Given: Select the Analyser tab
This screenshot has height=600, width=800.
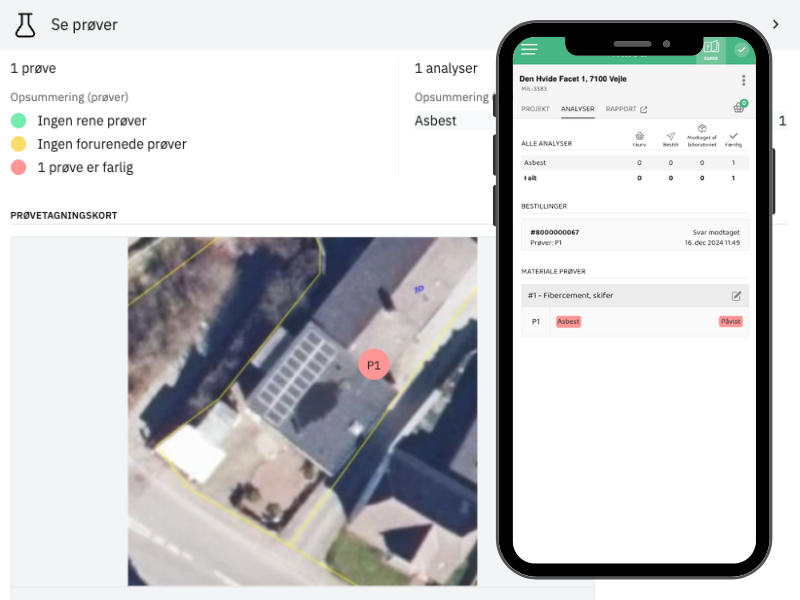Looking at the screenshot, I should click(578, 109).
